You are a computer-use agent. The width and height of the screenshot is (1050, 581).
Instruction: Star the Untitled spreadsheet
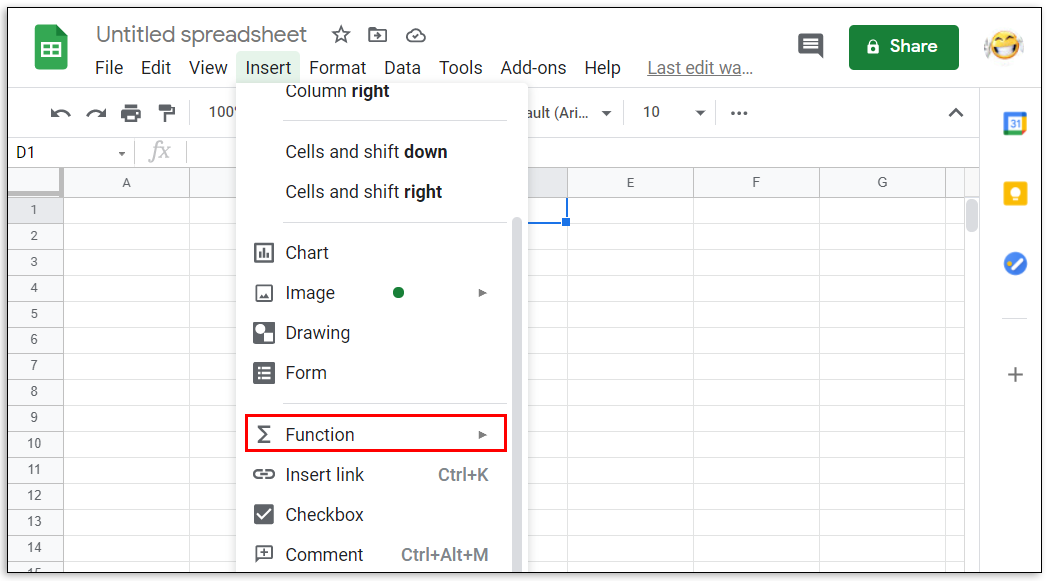tap(341, 35)
